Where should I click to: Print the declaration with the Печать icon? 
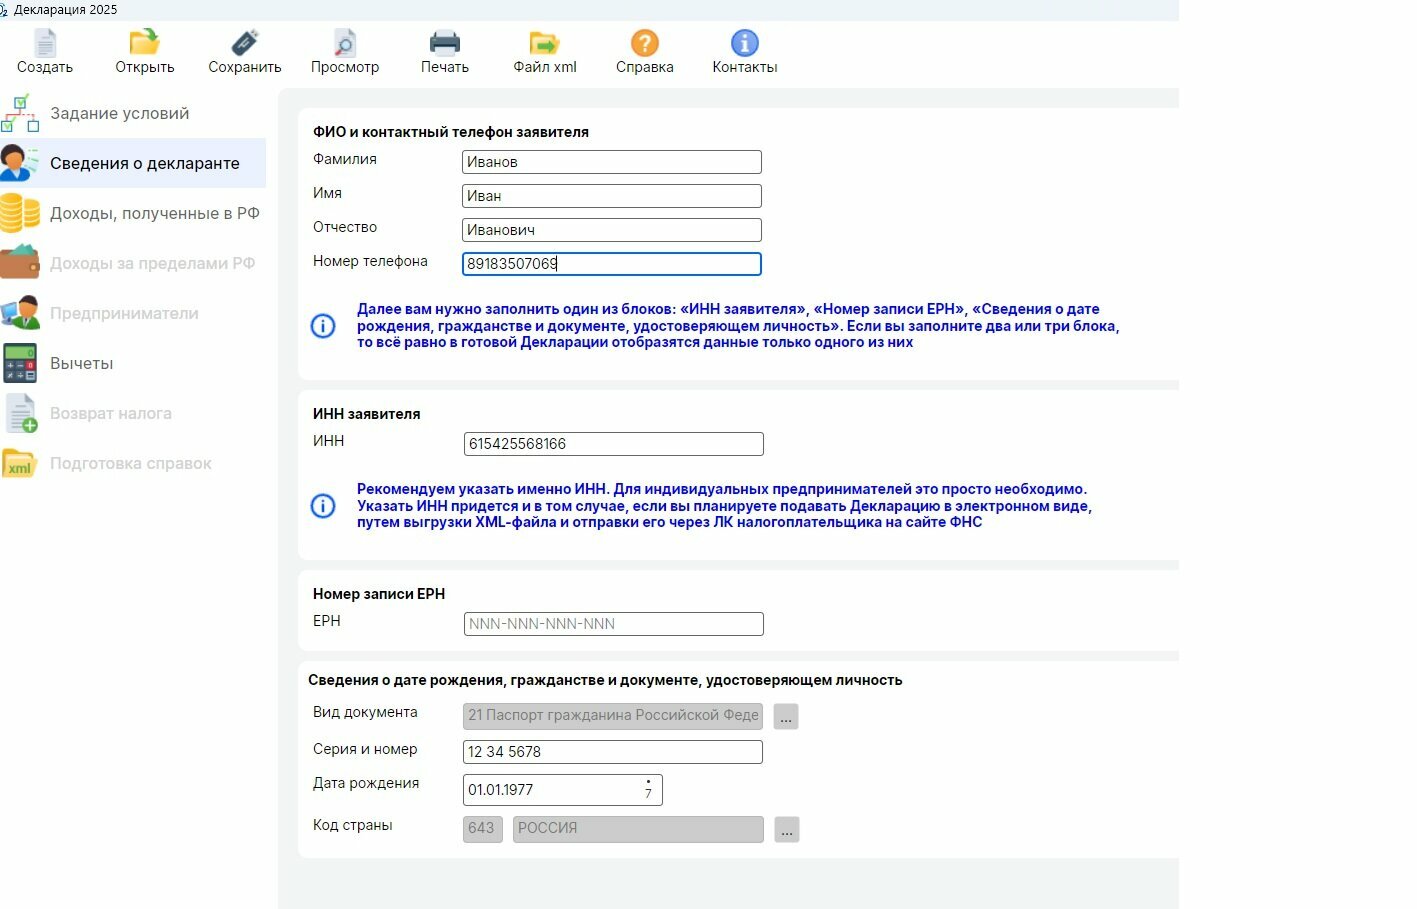pos(445,43)
